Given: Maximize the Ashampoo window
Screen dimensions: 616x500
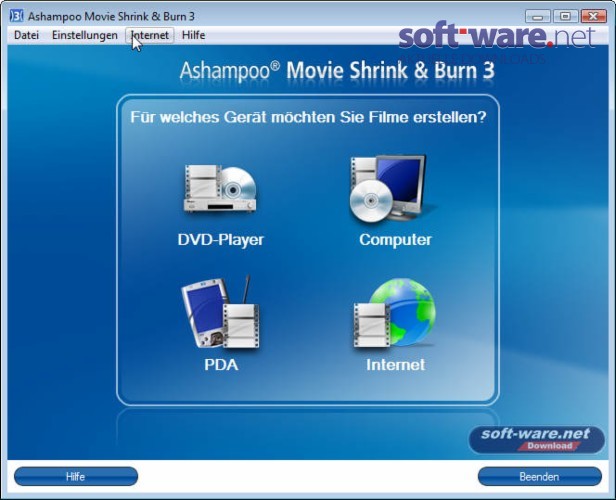Looking at the screenshot, I should pyautogui.click(x=565, y=16).
